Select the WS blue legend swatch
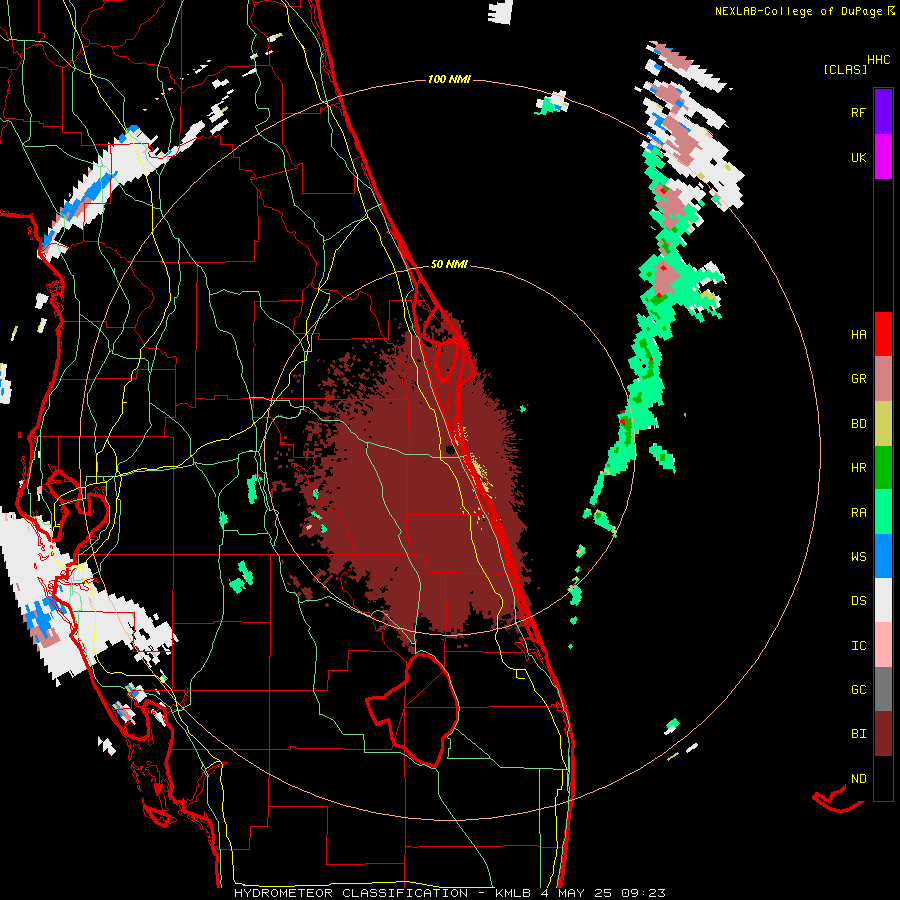Screen dimensions: 900x900 coord(883,556)
